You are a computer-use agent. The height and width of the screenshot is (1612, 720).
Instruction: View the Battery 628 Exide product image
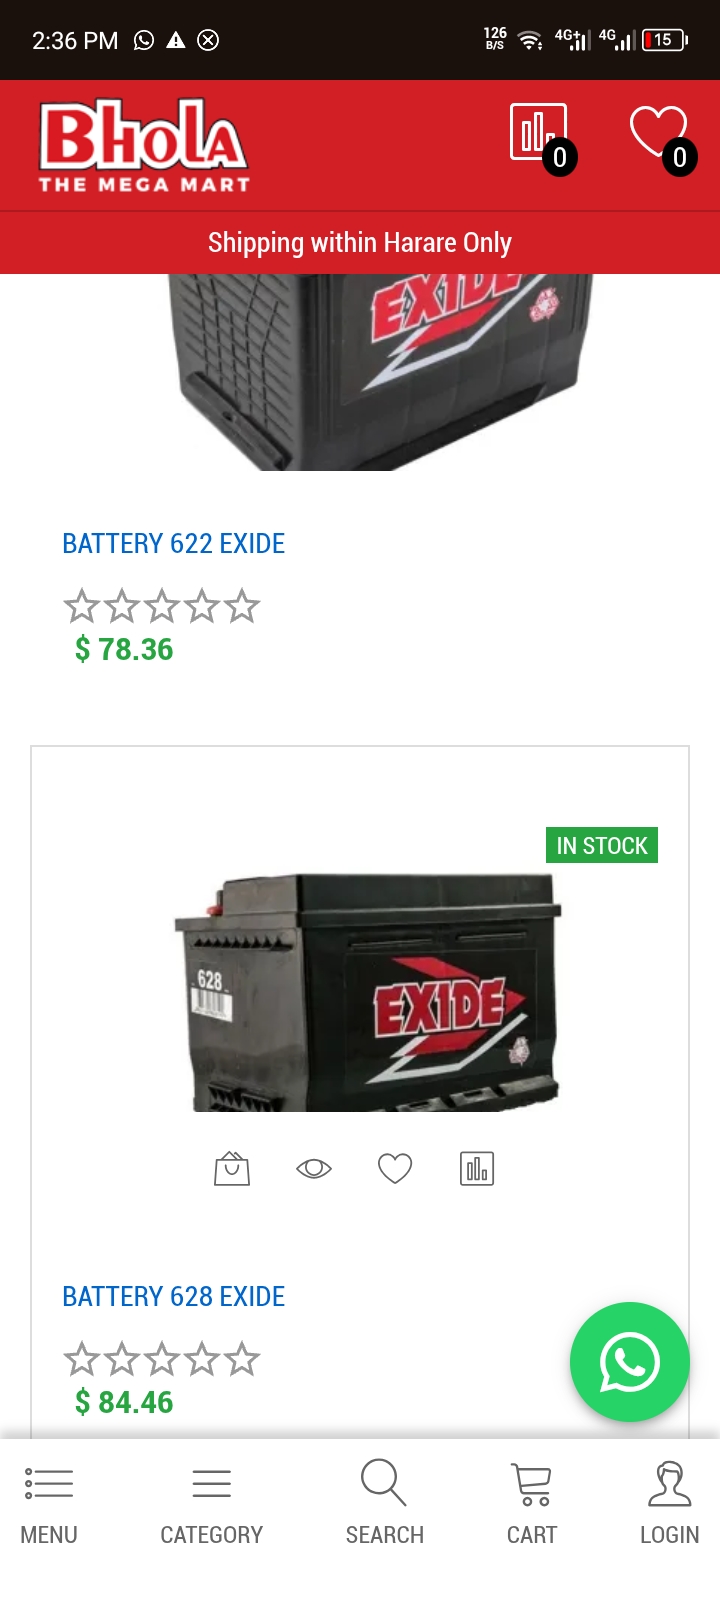click(x=368, y=992)
